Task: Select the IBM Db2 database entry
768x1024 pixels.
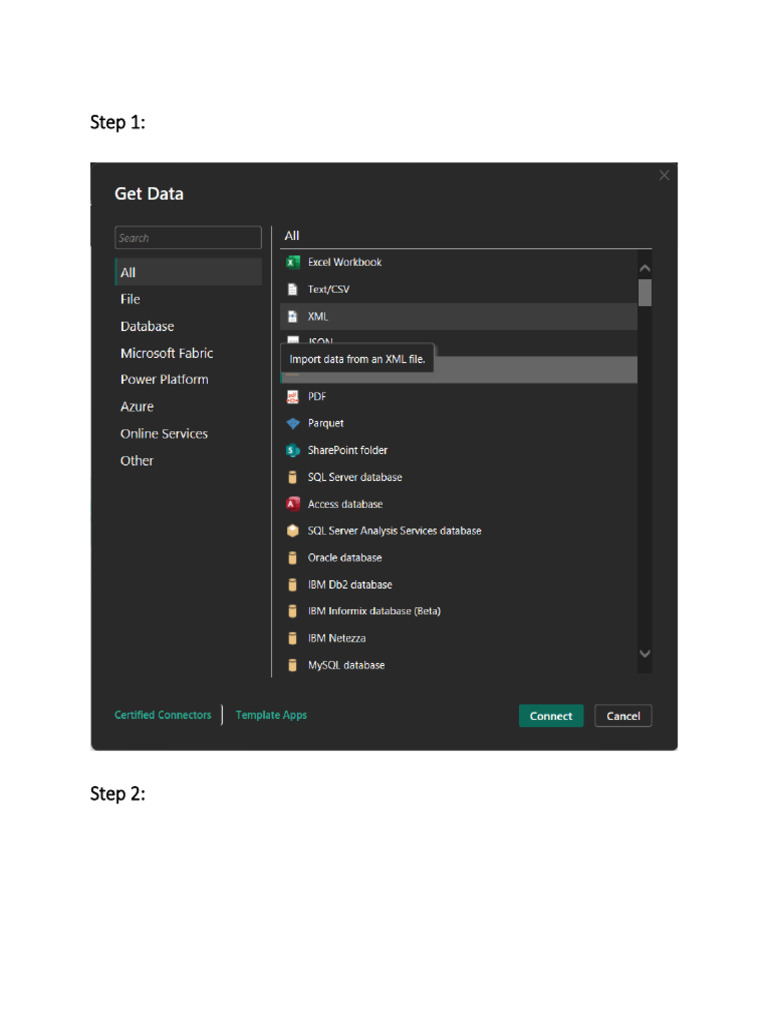Action: pyautogui.click(x=459, y=584)
